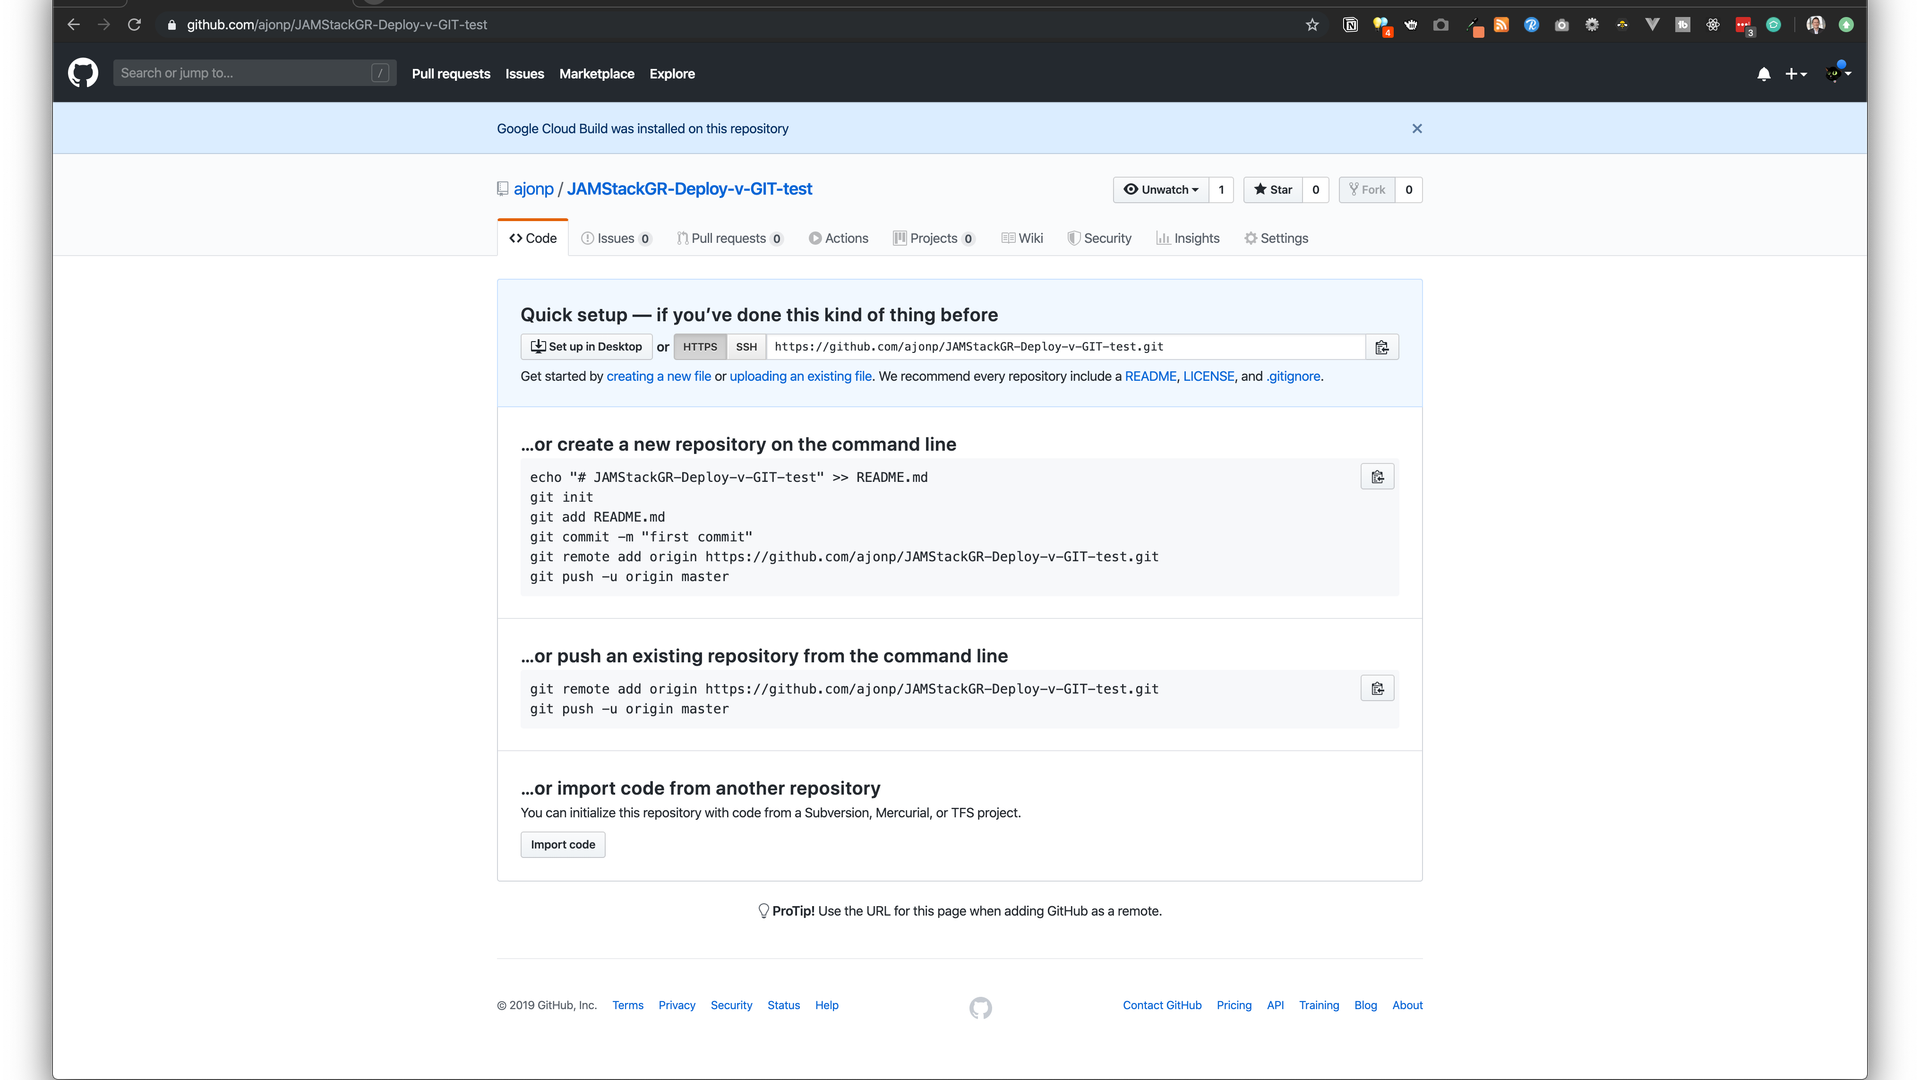Copy the repository clone URL to clipboard
This screenshot has width=1920, height=1080.
point(1382,347)
